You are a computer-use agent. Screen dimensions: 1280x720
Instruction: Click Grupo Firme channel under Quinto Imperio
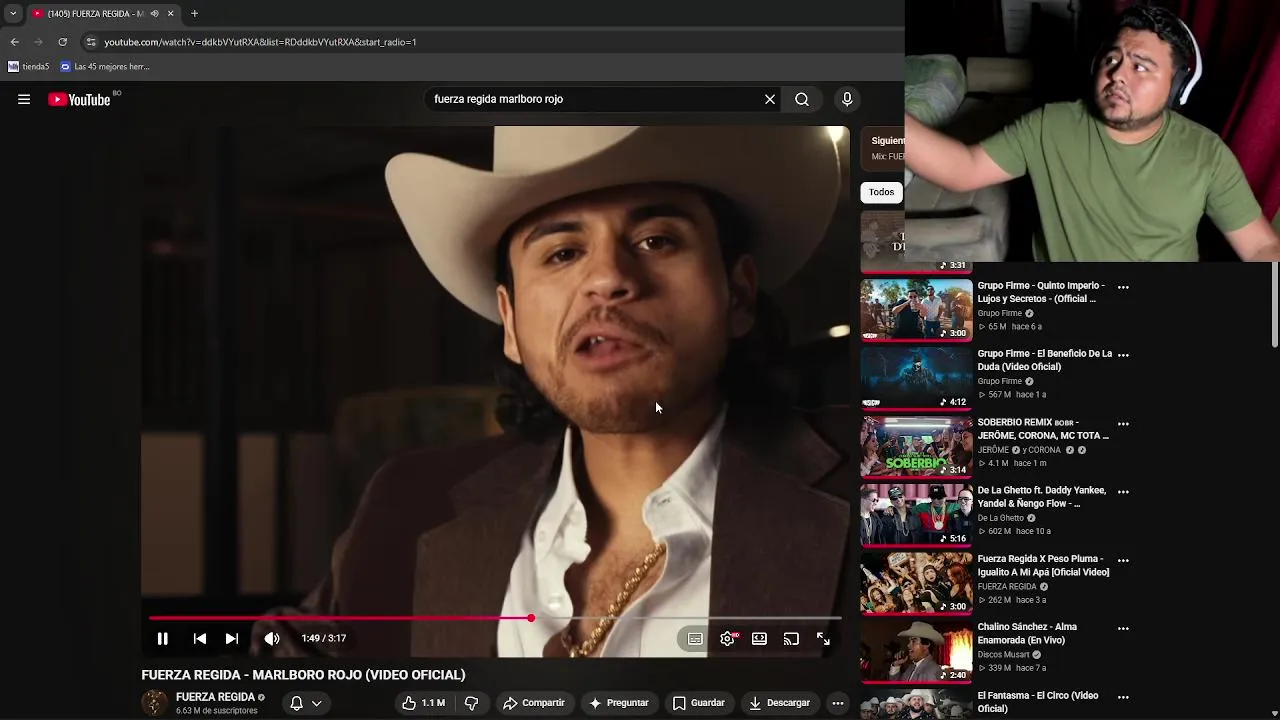[x=1000, y=313]
